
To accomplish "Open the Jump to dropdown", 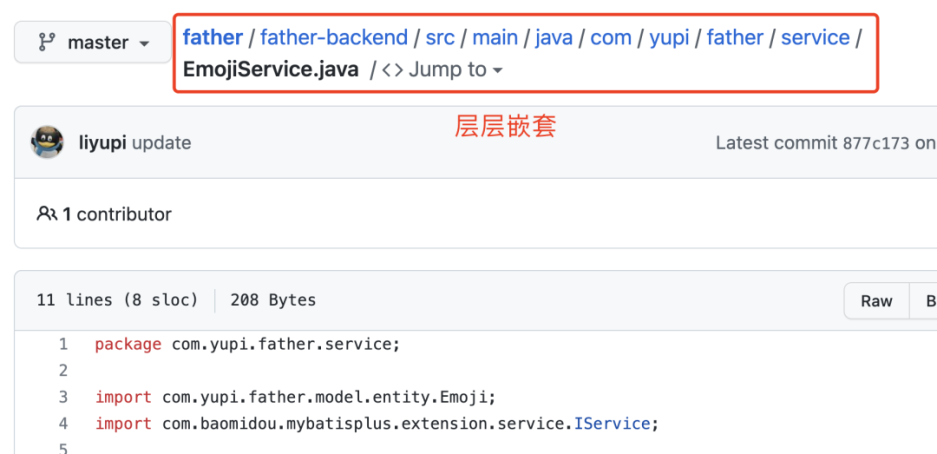I will pos(442,70).
